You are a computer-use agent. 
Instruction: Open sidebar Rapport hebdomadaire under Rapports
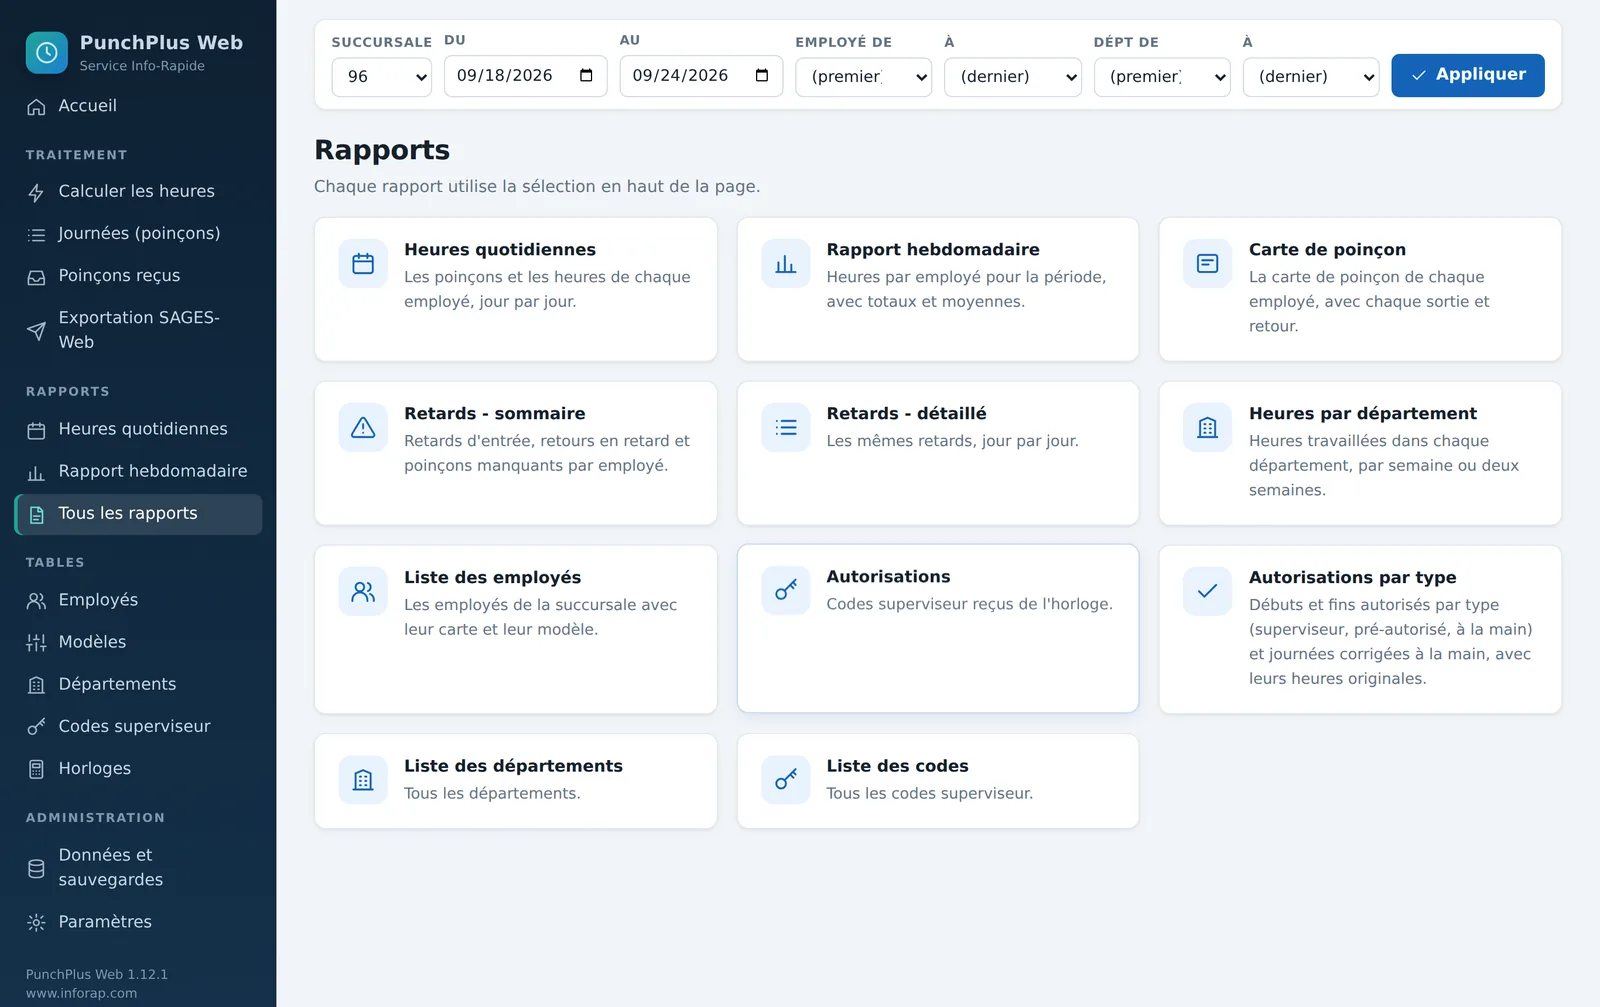point(138,471)
